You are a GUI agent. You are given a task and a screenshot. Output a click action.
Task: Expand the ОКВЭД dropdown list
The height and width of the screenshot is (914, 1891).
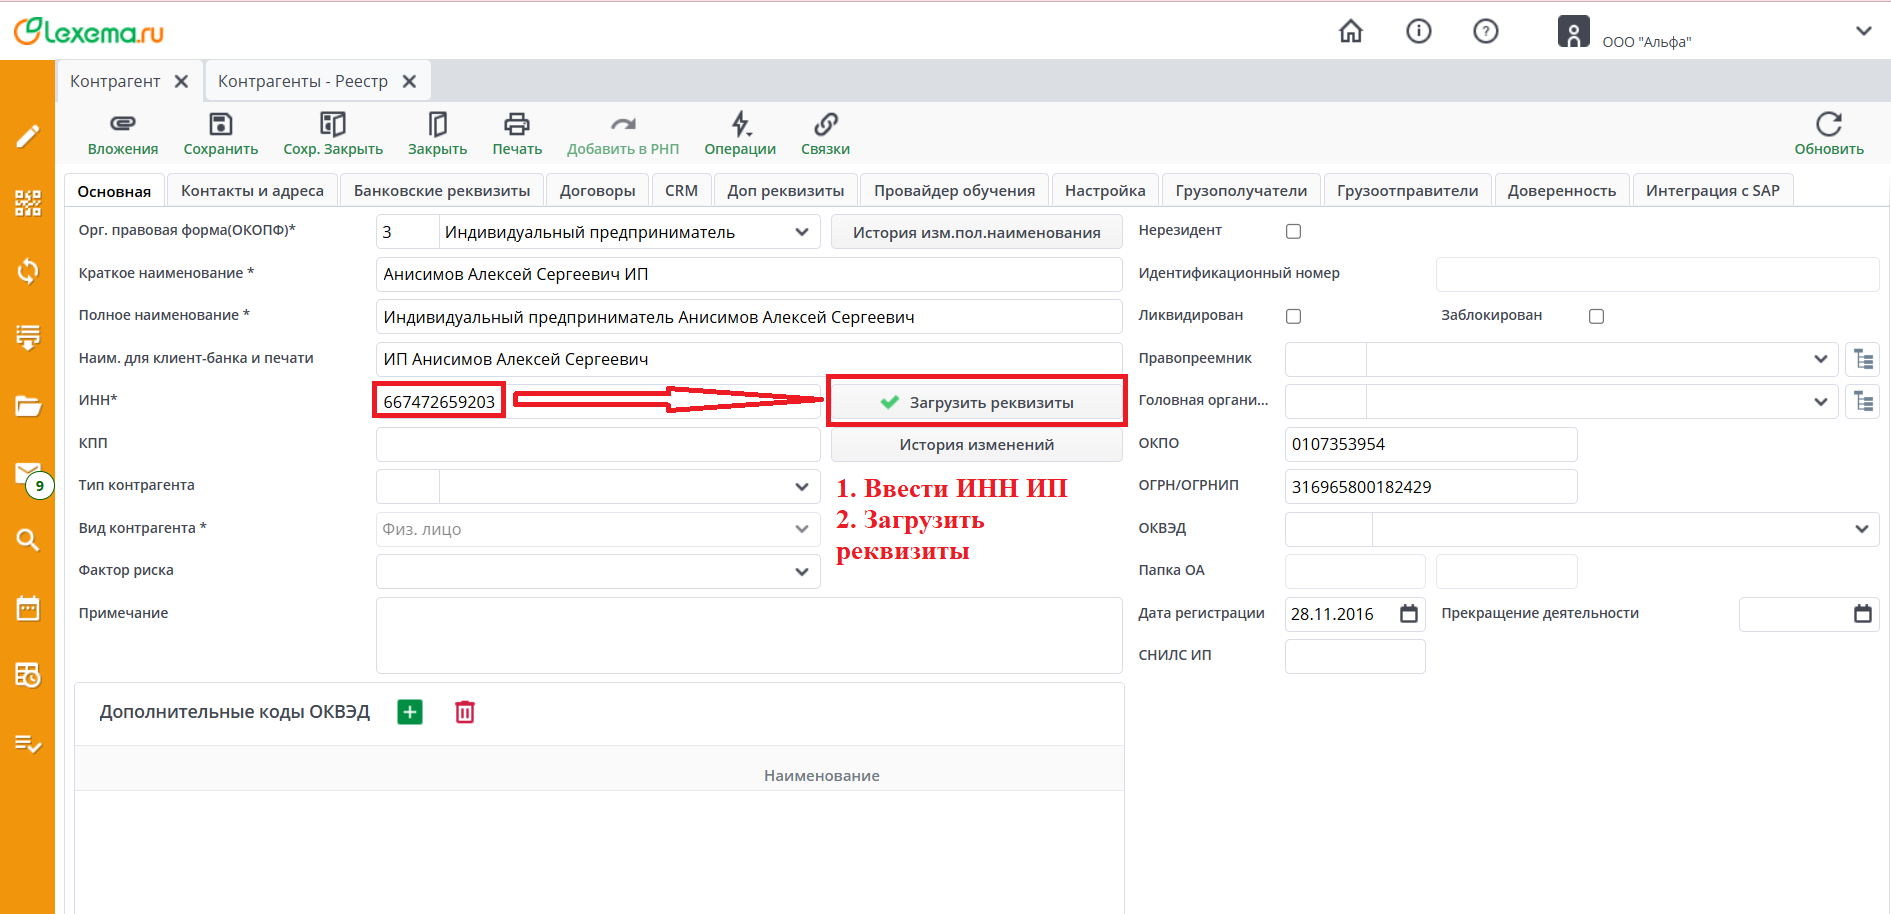pos(1861,529)
